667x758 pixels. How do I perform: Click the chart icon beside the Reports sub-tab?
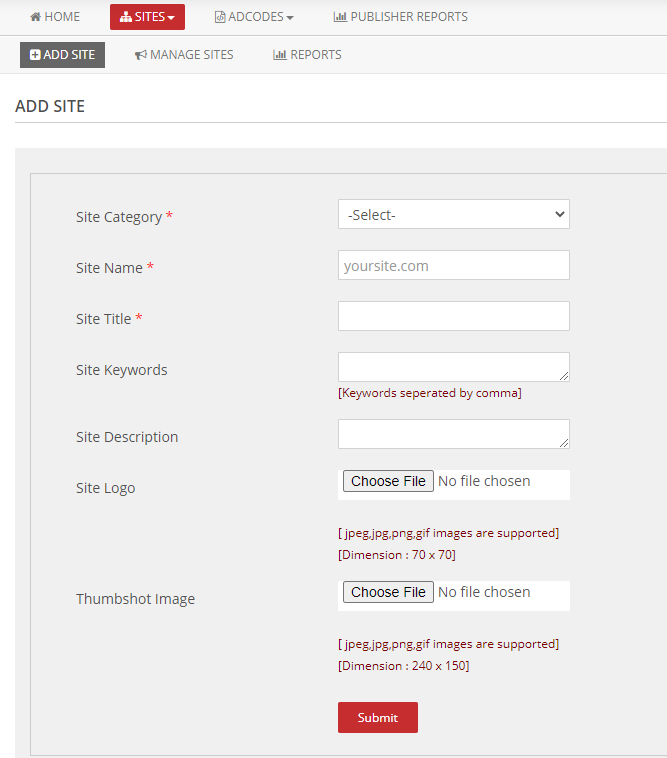(280, 55)
